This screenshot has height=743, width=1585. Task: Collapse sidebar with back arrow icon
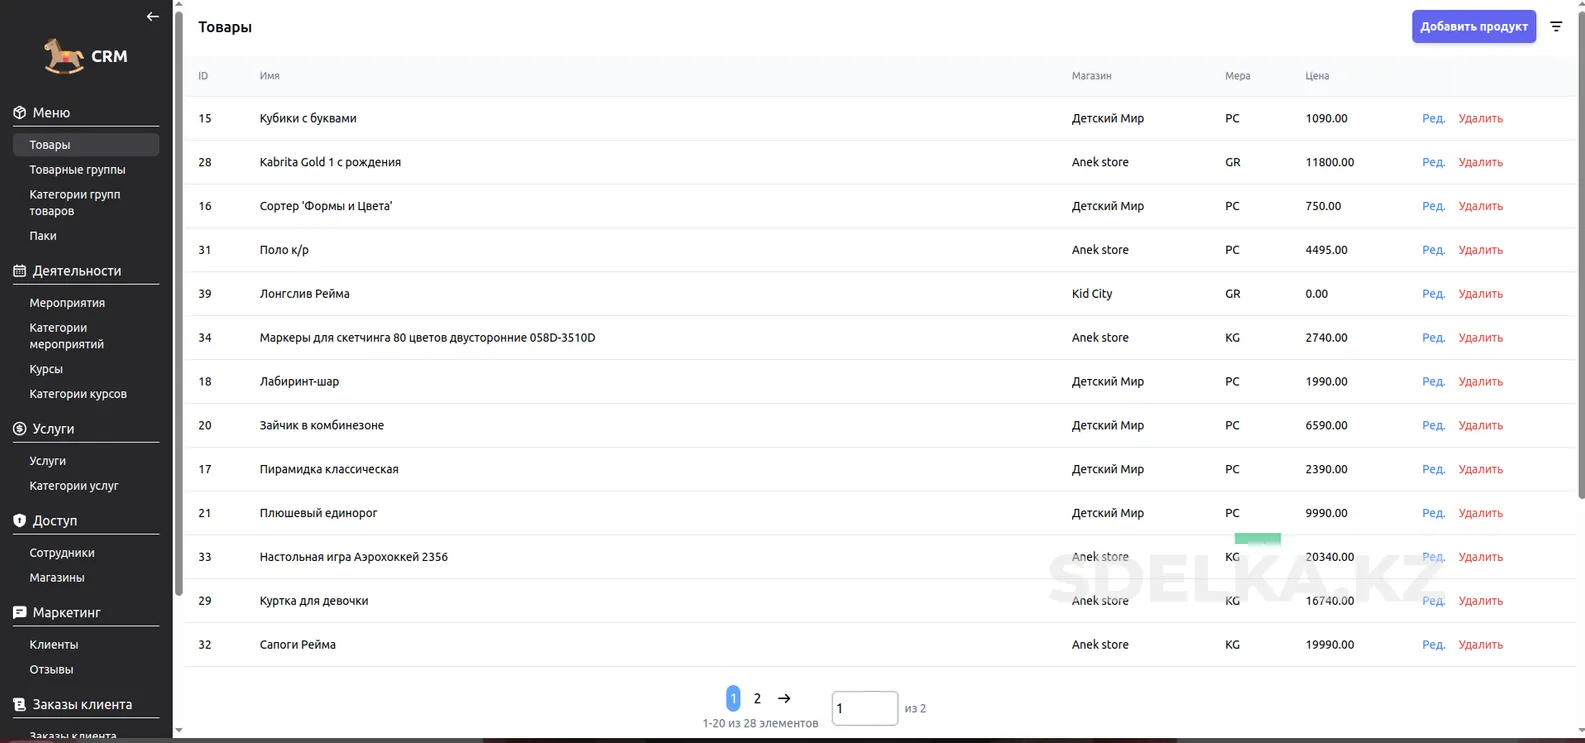pyautogui.click(x=152, y=16)
